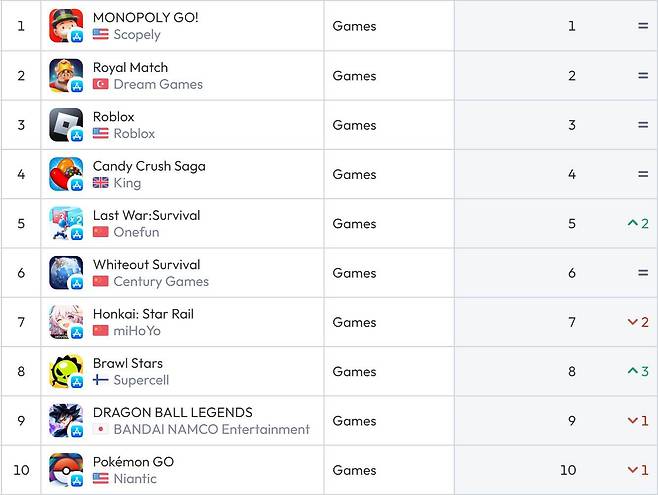Open the Supercell publisher link
The height and width of the screenshot is (495, 658).
pos(141,380)
